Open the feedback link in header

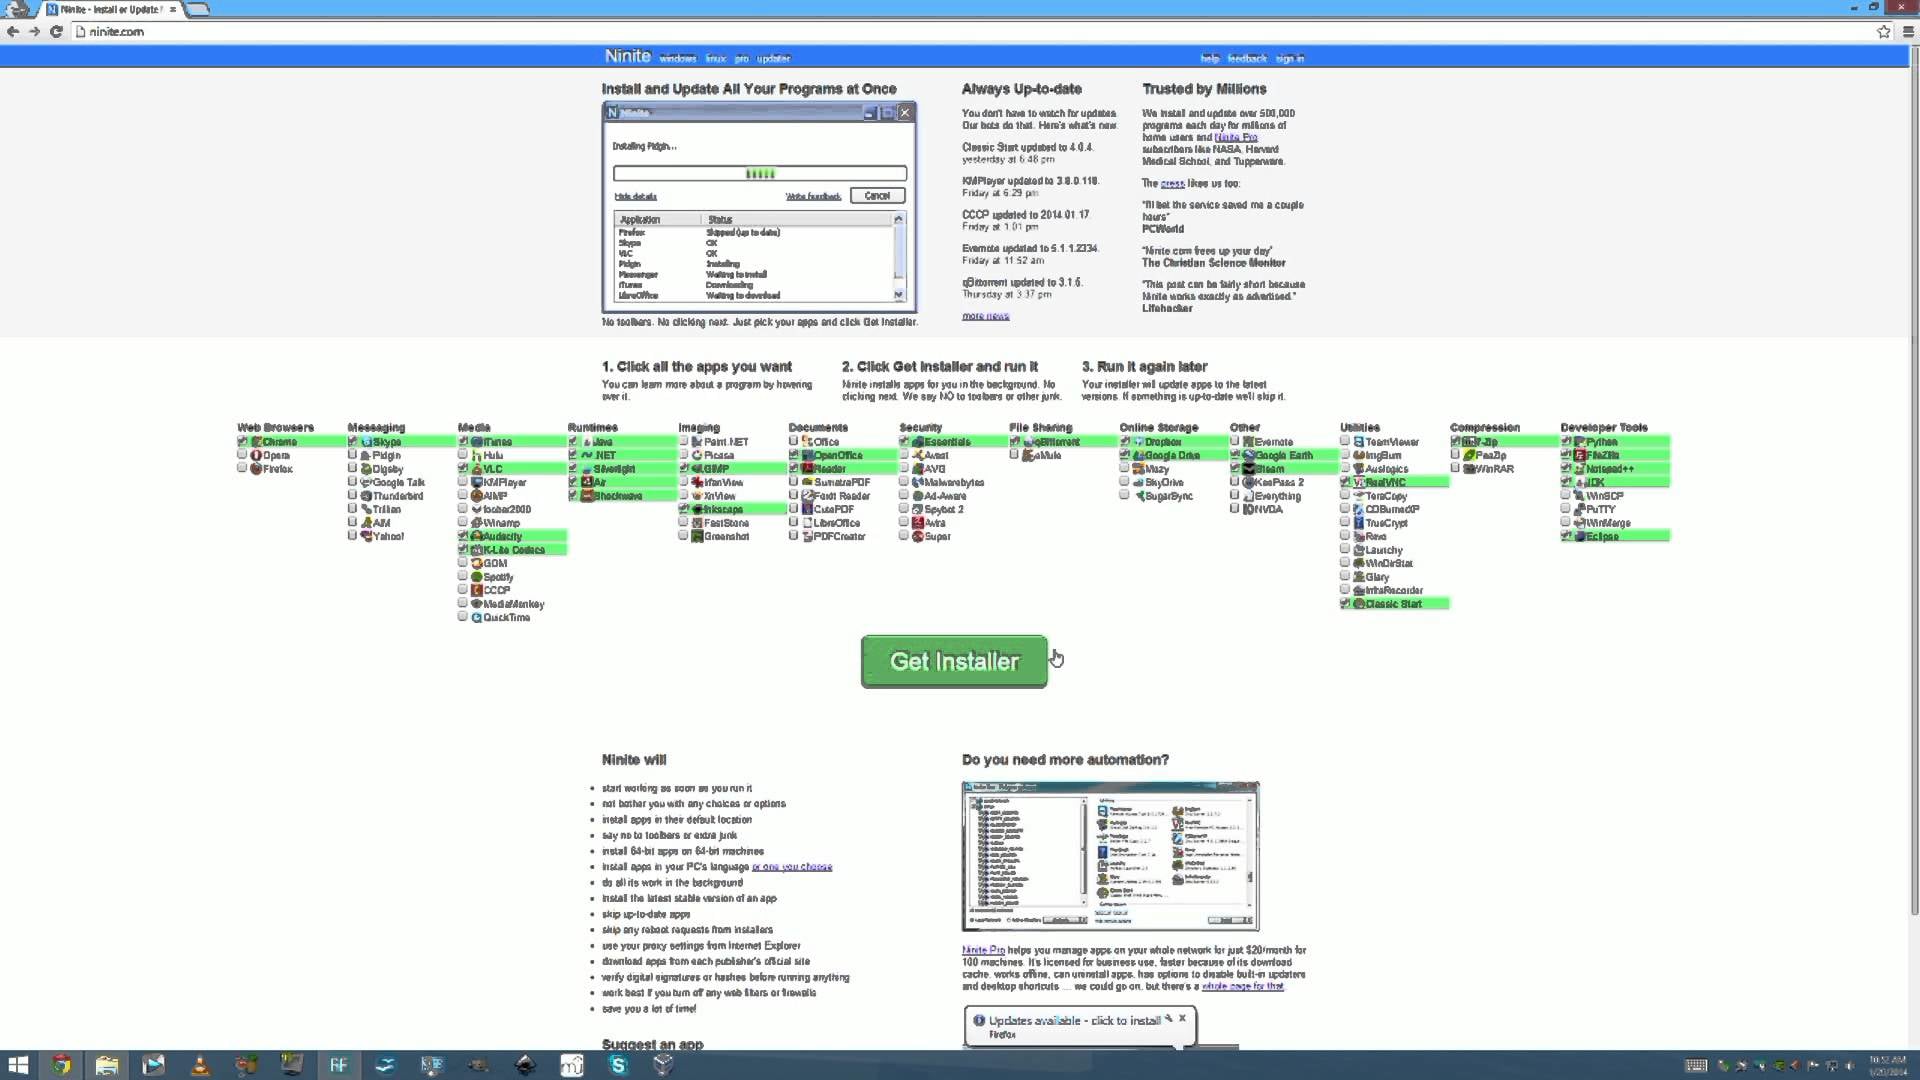tap(1247, 59)
